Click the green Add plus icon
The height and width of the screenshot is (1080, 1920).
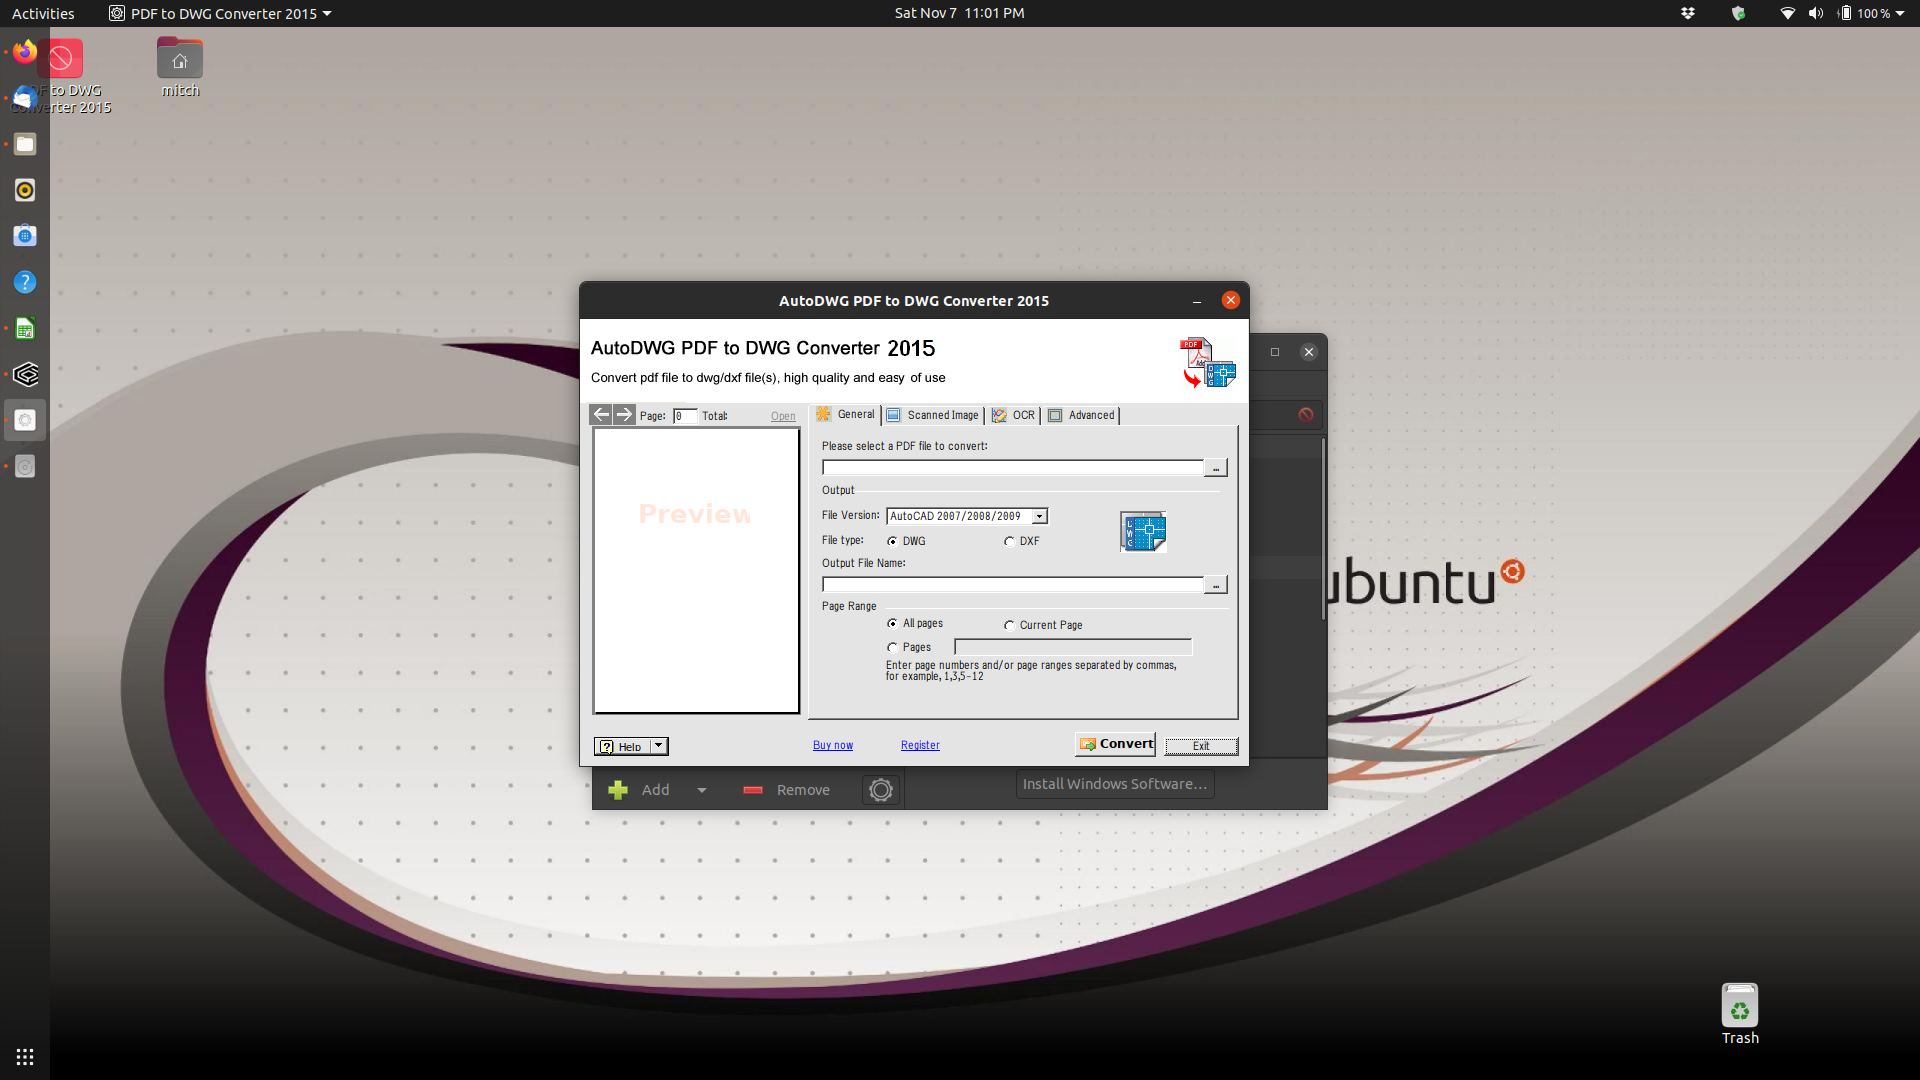[x=617, y=789]
